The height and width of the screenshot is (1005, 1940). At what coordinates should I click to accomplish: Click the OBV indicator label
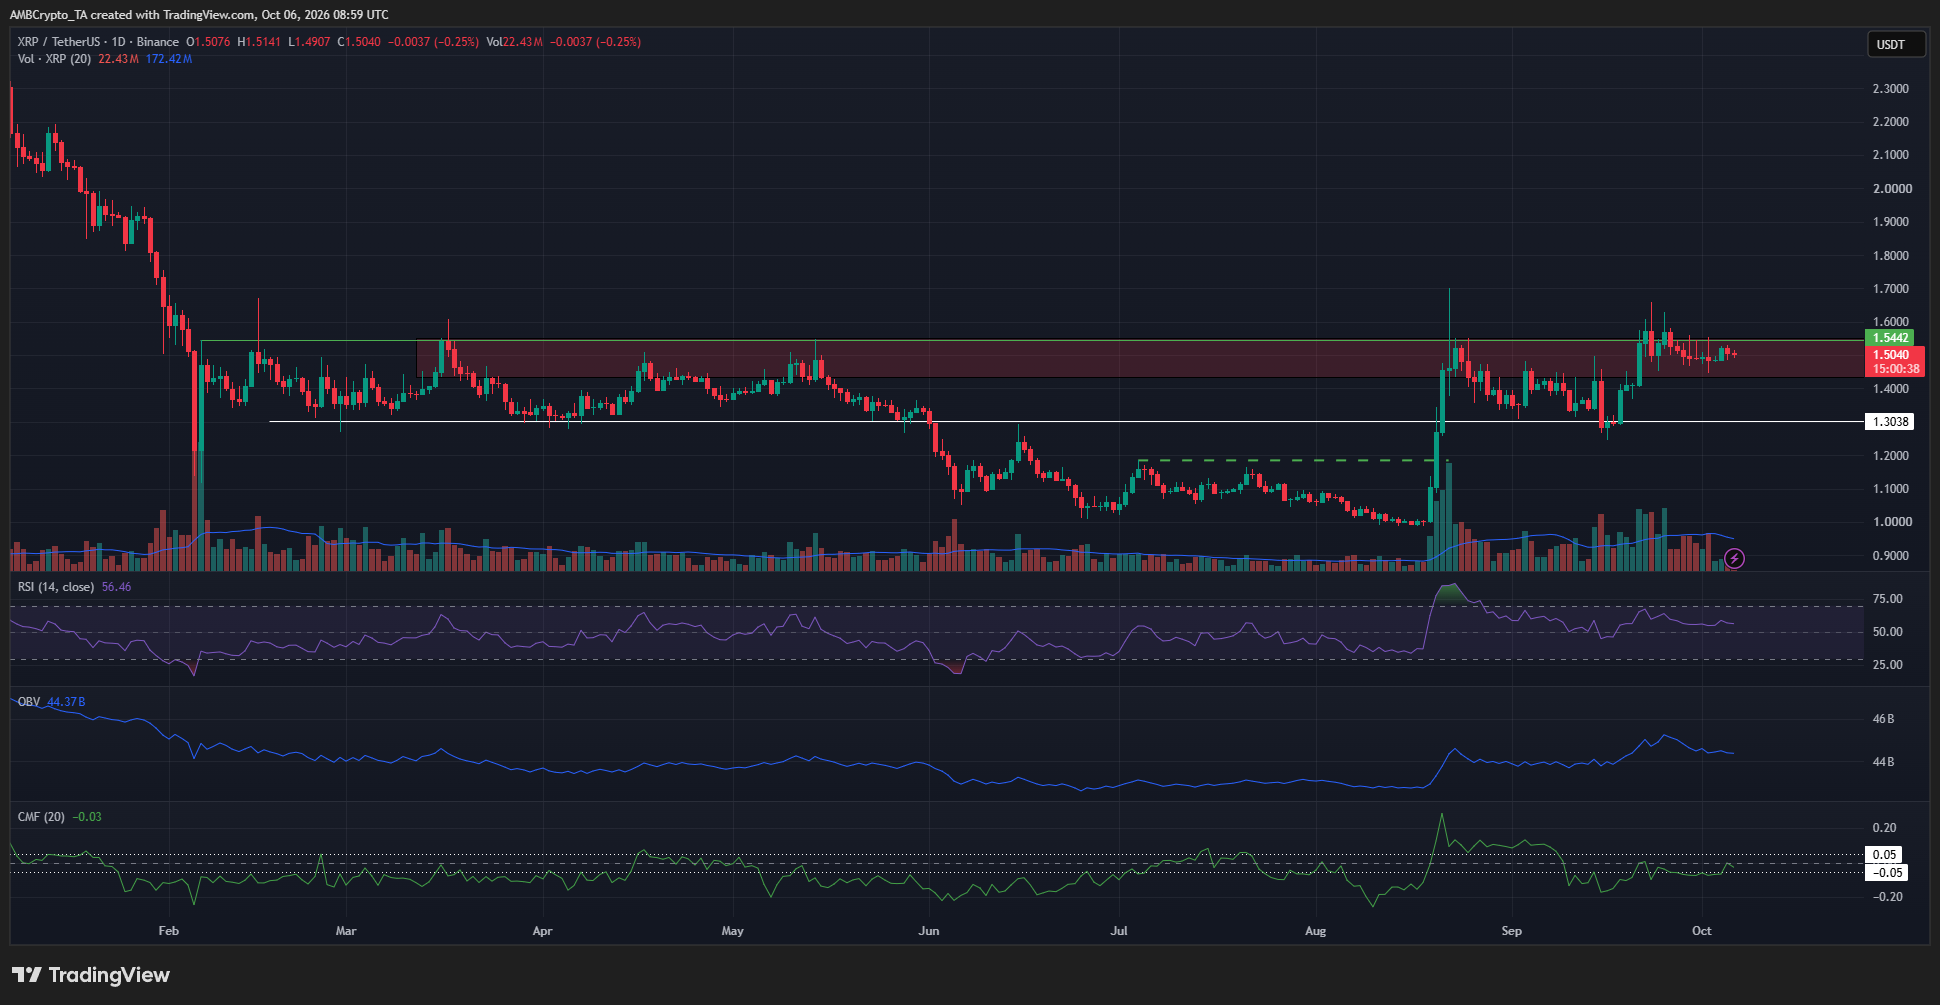tap(29, 702)
